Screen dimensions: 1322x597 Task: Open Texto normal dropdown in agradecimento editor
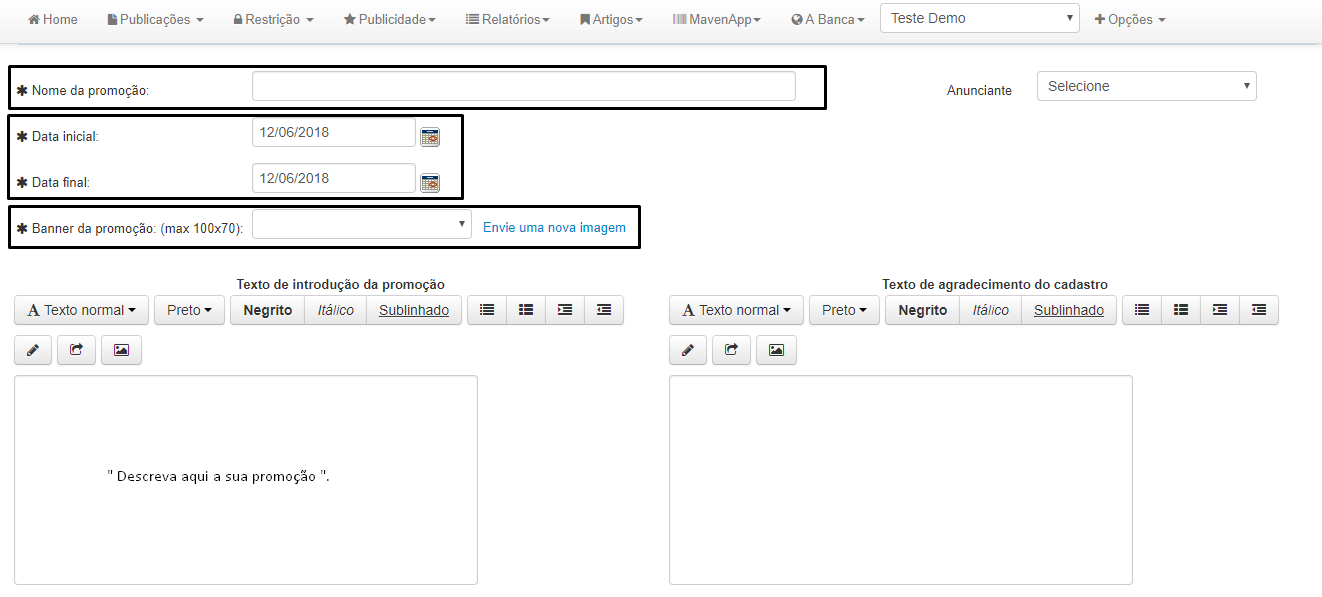coord(736,310)
